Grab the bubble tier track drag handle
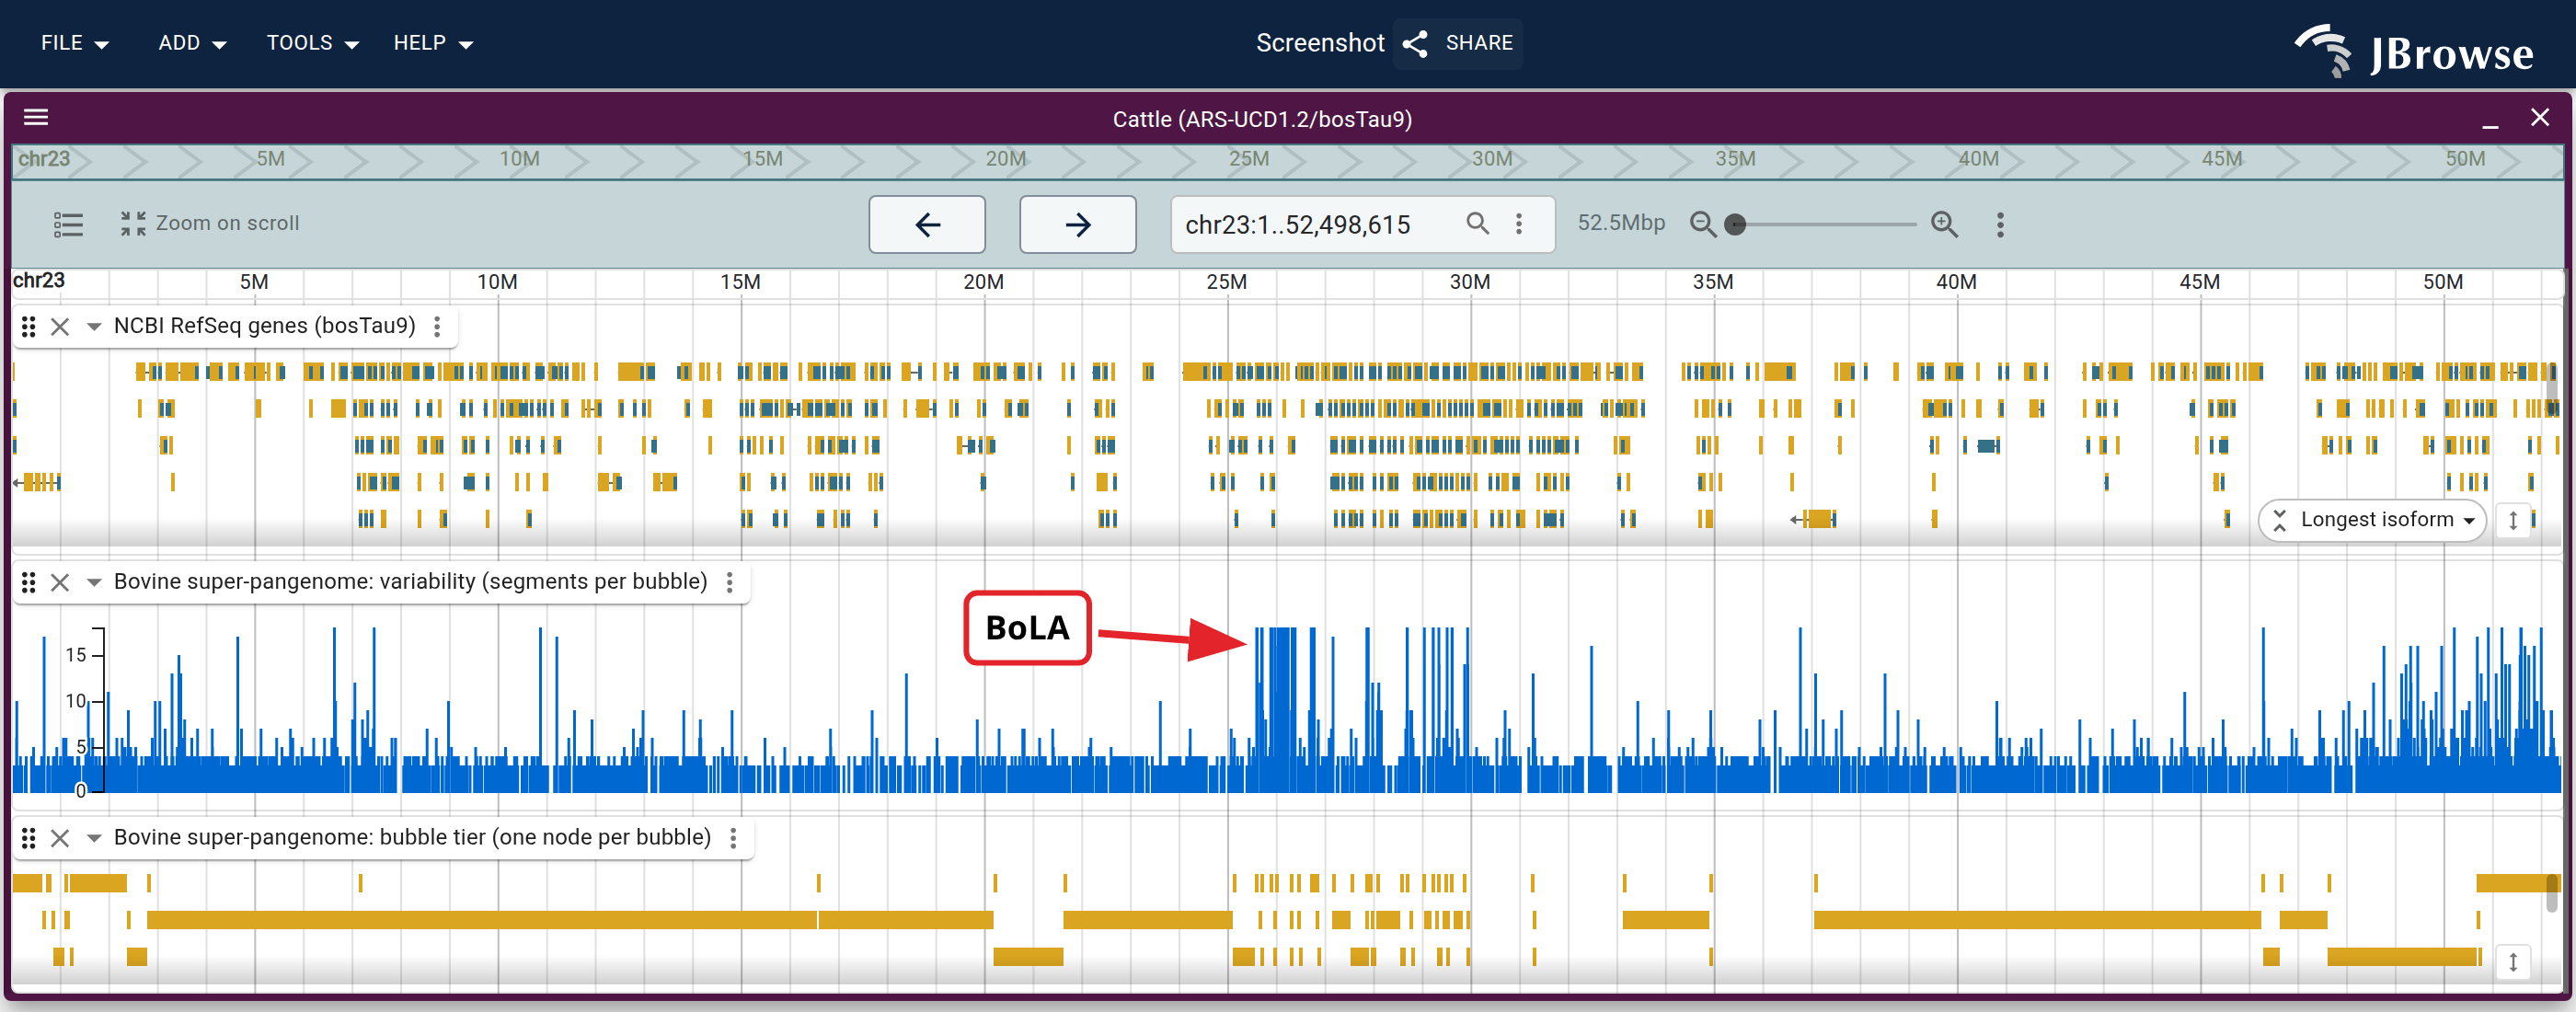The width and height of the screenshot is (2576, 1012). point(29,838)
